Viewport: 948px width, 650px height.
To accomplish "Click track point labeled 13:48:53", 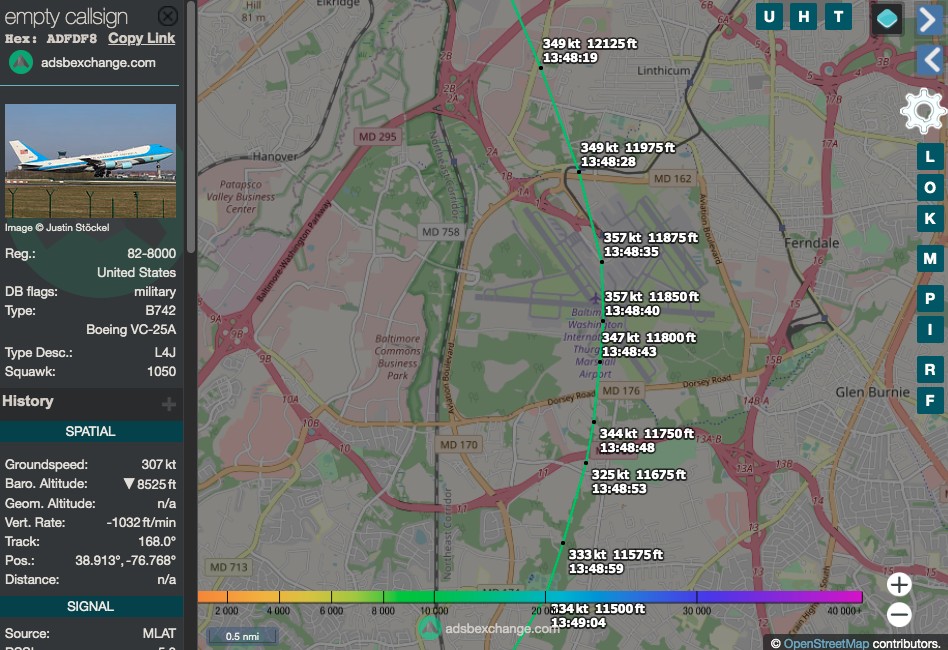I will [585, 463].
